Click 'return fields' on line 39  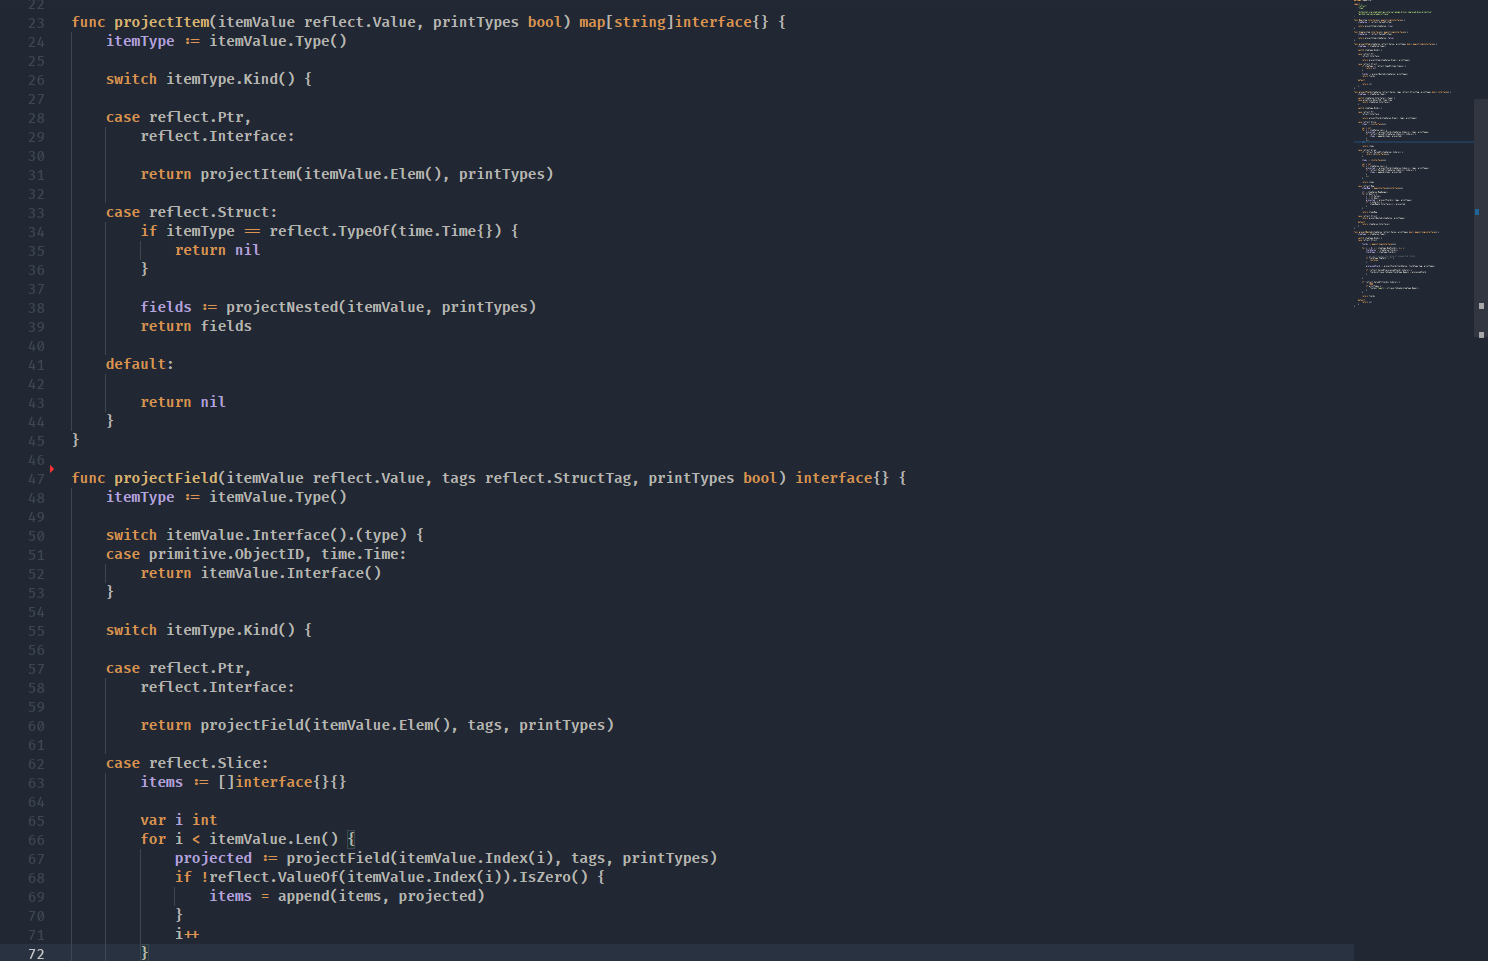pos(196,326)
